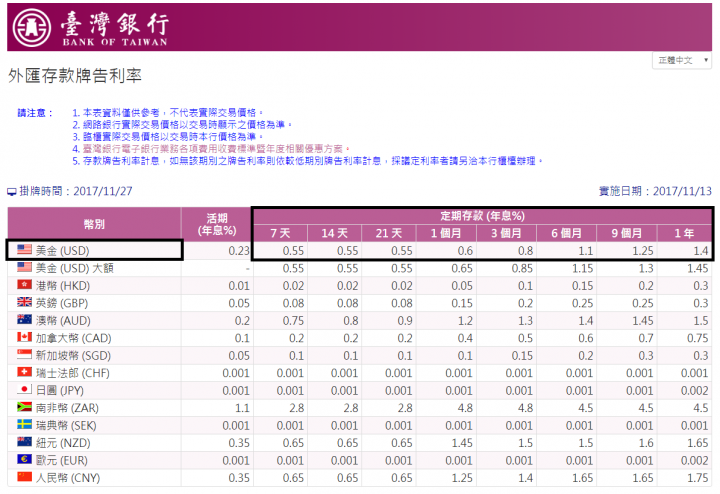Click the China flag next to 人民幣 (CNY)
720x494 pixels.
24,477
